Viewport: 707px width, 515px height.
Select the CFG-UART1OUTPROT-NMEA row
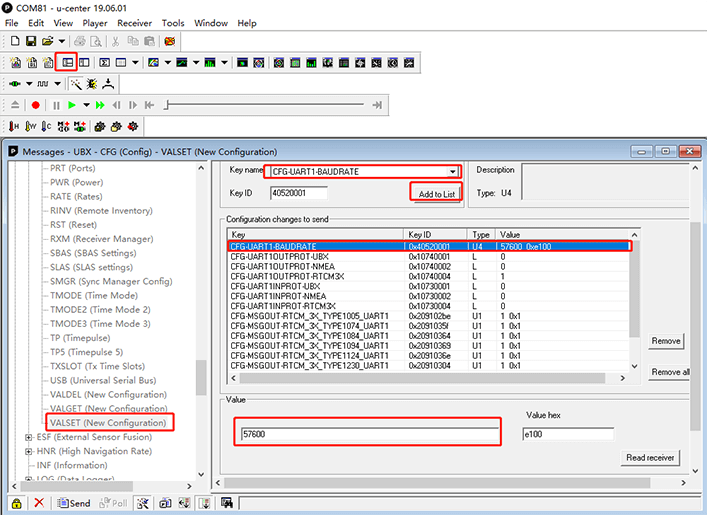(428, 267)
